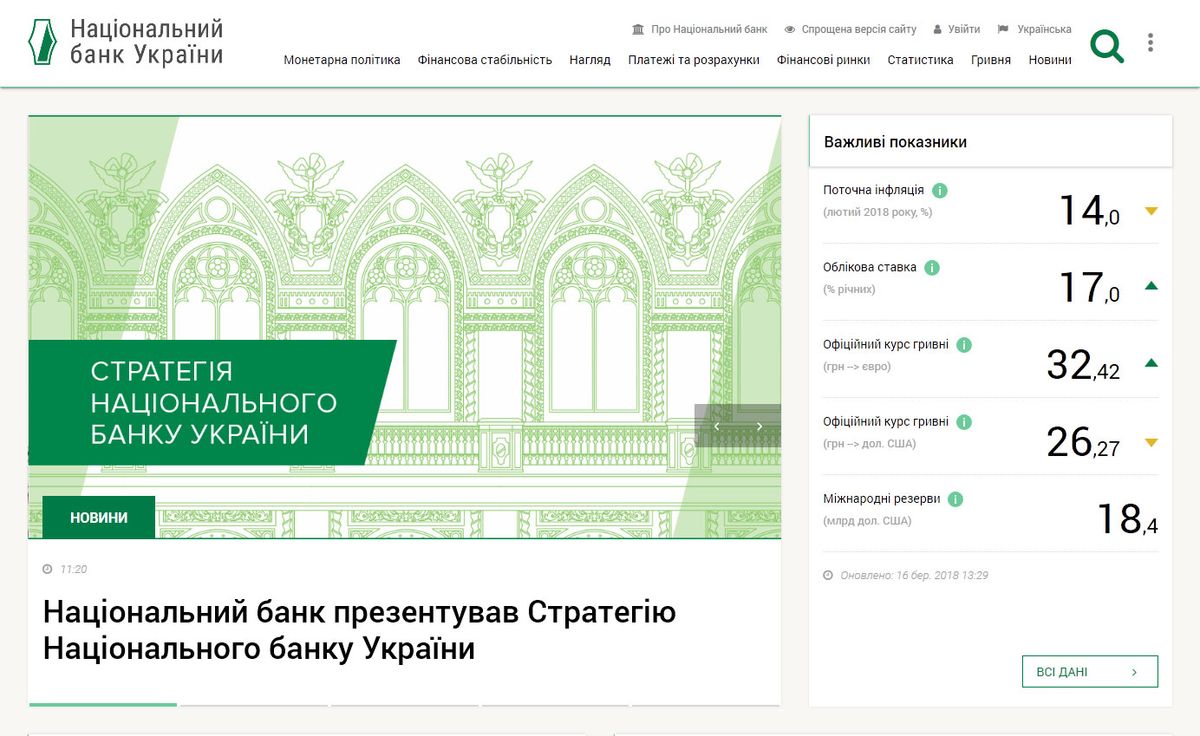Click the up arrow next to rate 17,0

(x=1151, y=286)
